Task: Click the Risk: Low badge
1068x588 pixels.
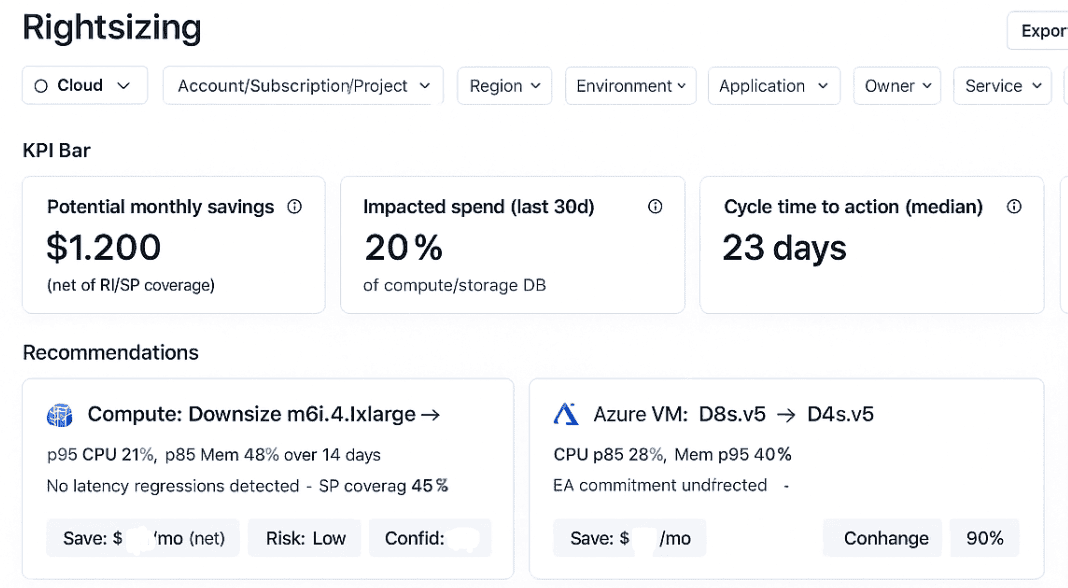Action: [x=304, y=537]
